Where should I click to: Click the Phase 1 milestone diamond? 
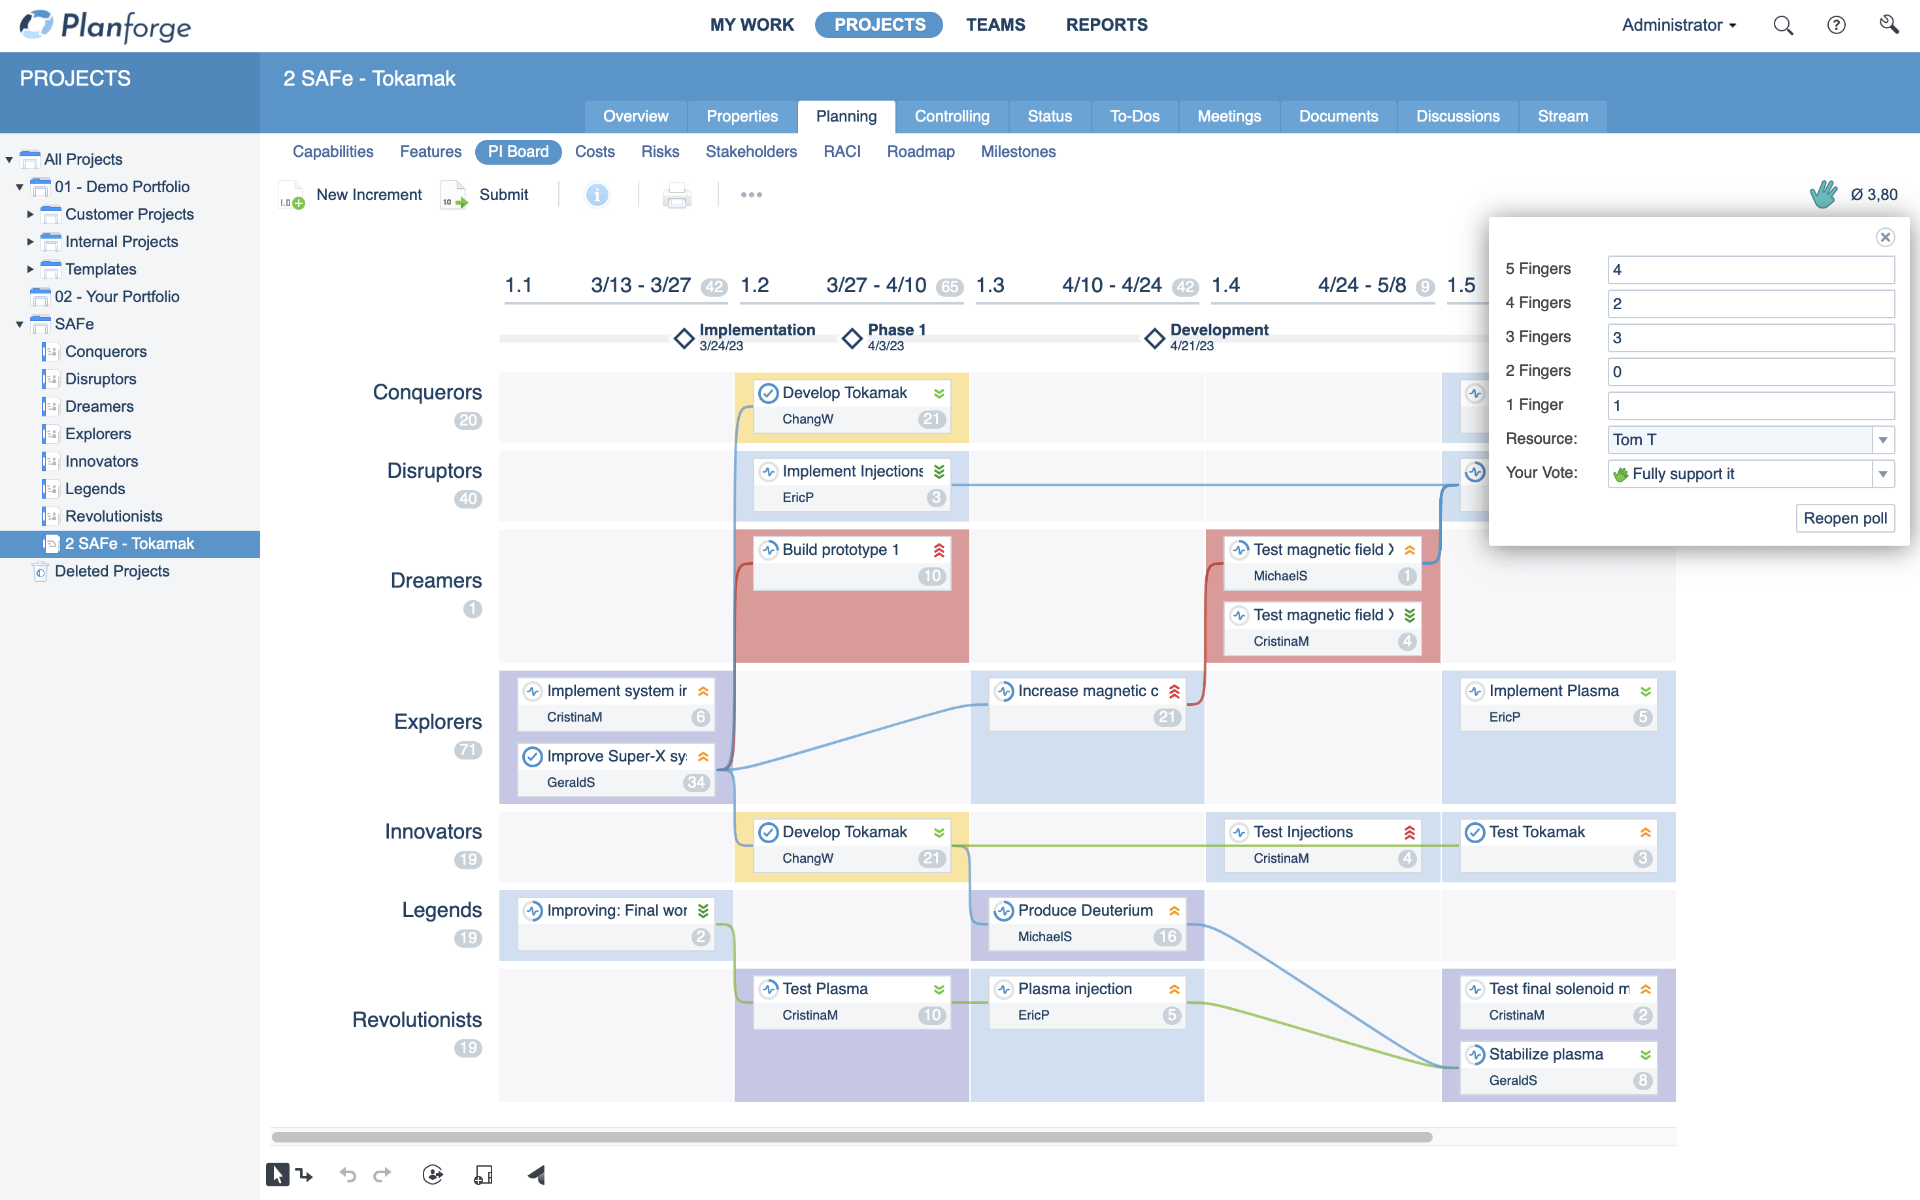click(852, 338)
